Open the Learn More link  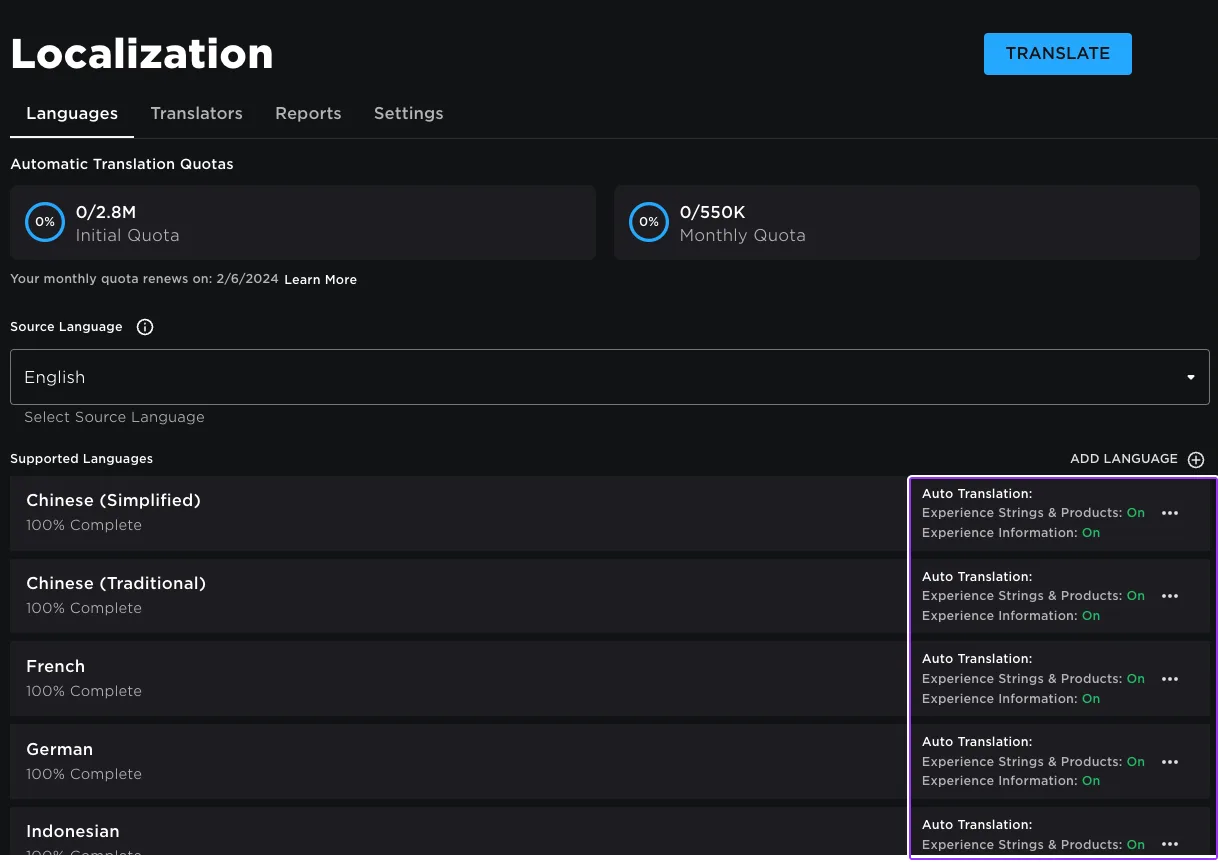320,280
